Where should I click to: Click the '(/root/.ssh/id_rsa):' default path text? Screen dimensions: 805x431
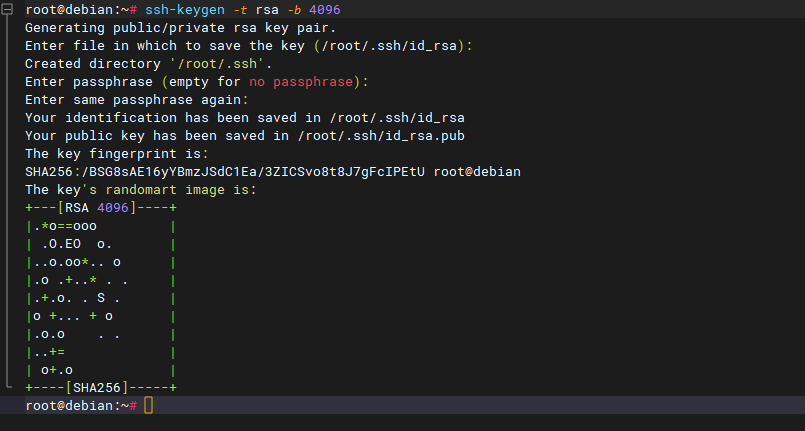pos(393,46)
